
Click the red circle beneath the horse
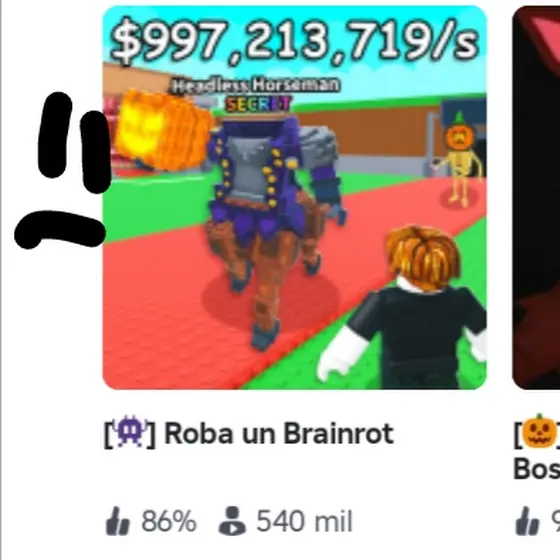pos(270,297)
